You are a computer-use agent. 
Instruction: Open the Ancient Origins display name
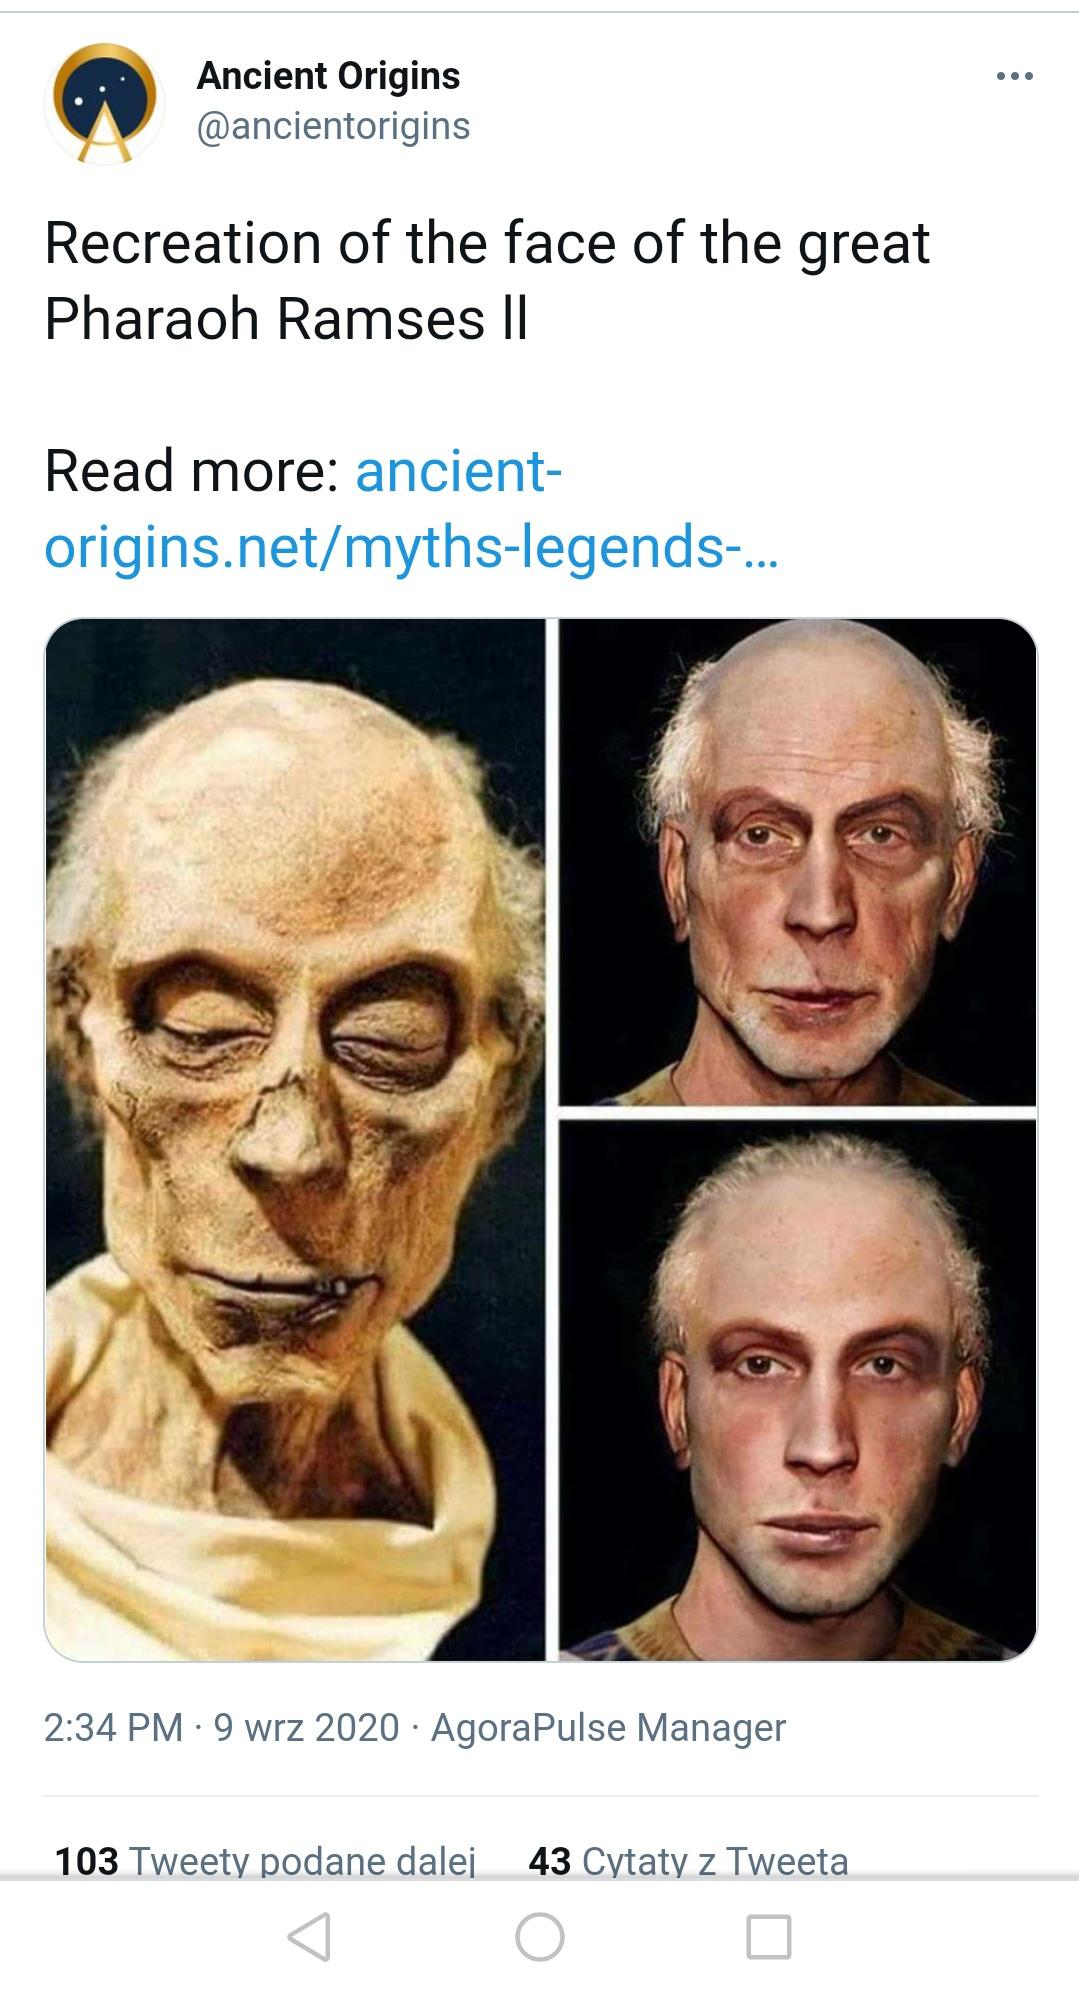point(328,76)
